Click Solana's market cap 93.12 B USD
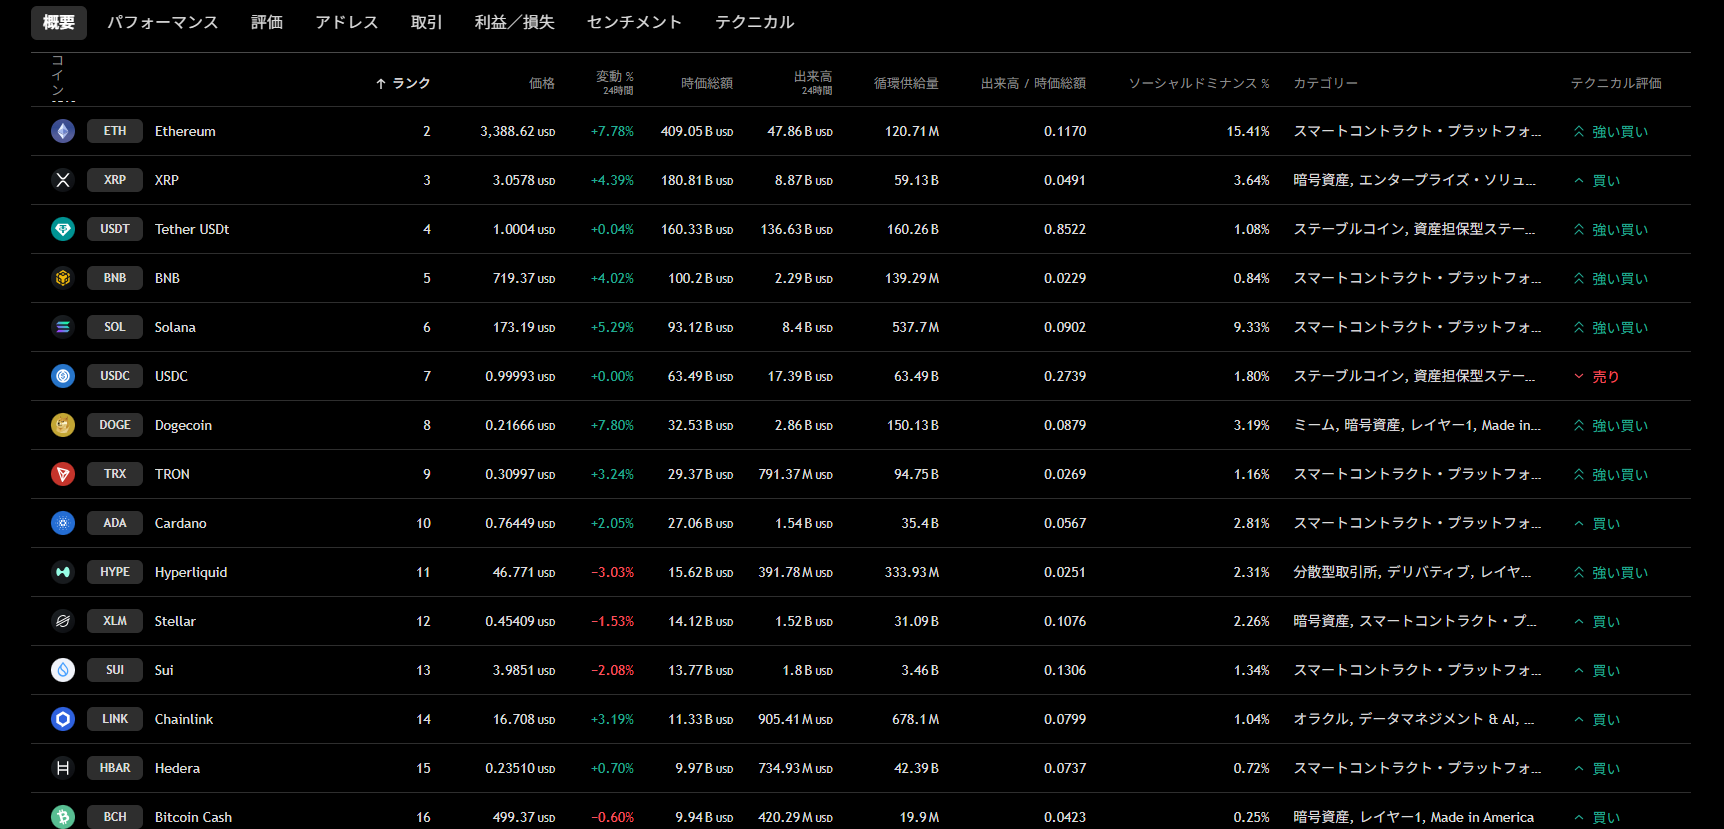Screen dimensions: 1724x829 [700, 327]
